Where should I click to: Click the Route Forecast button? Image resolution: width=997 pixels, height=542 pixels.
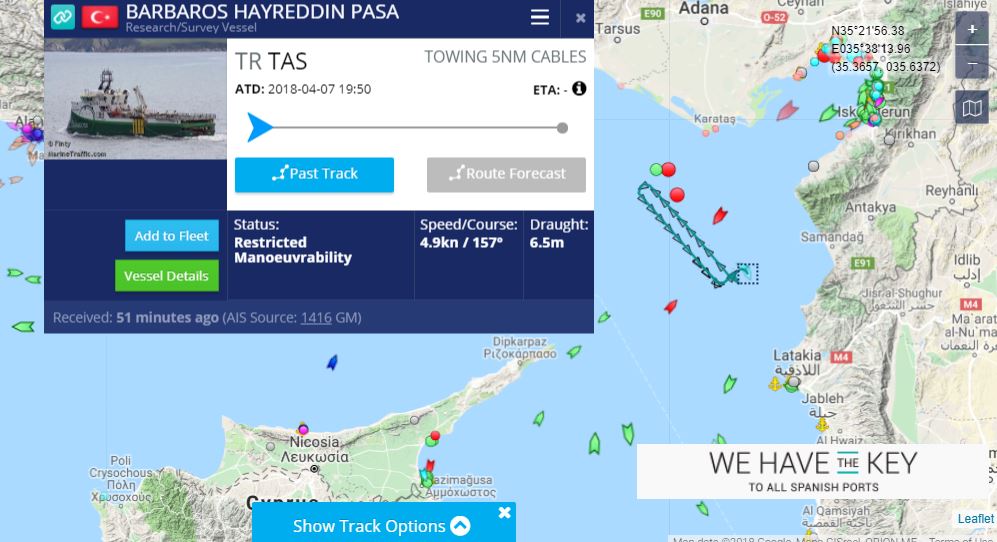point(506,174)
